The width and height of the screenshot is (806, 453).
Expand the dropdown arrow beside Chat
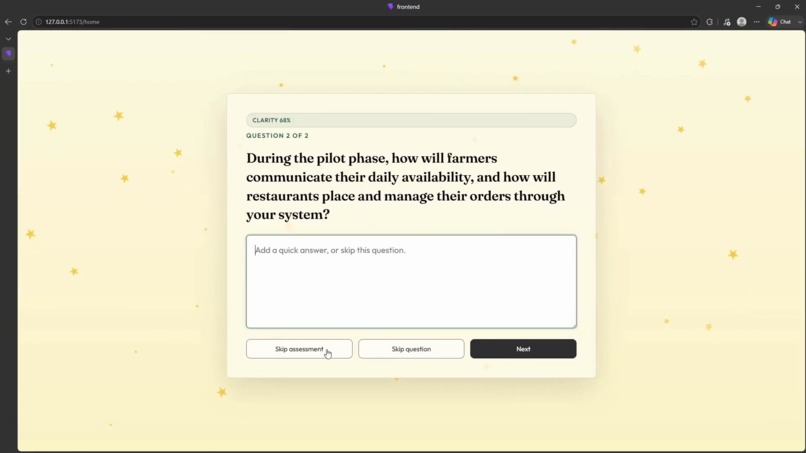coord(800,22)
